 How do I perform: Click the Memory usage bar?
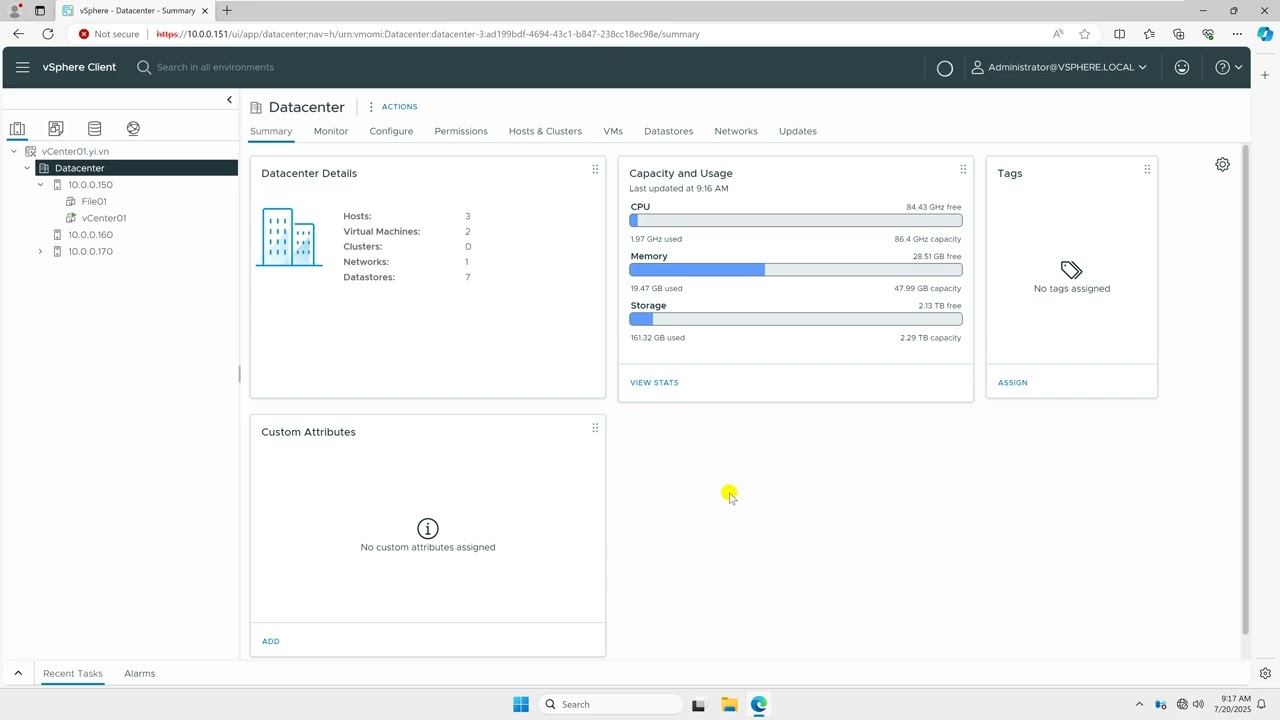coord(796,270)
